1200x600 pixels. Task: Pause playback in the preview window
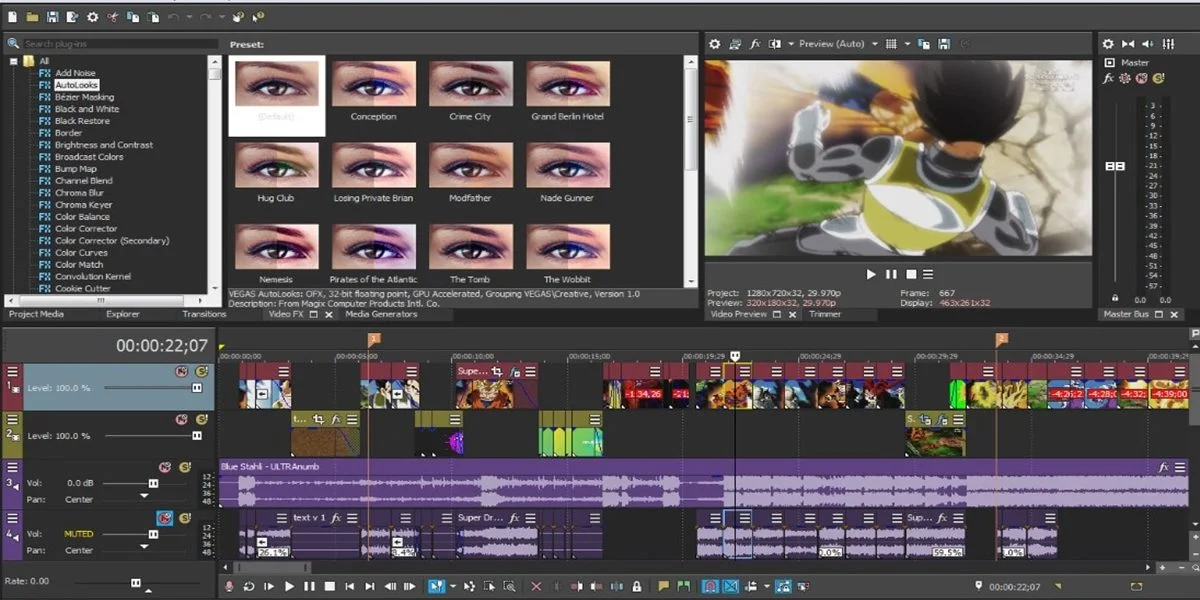tap(891, 274)
